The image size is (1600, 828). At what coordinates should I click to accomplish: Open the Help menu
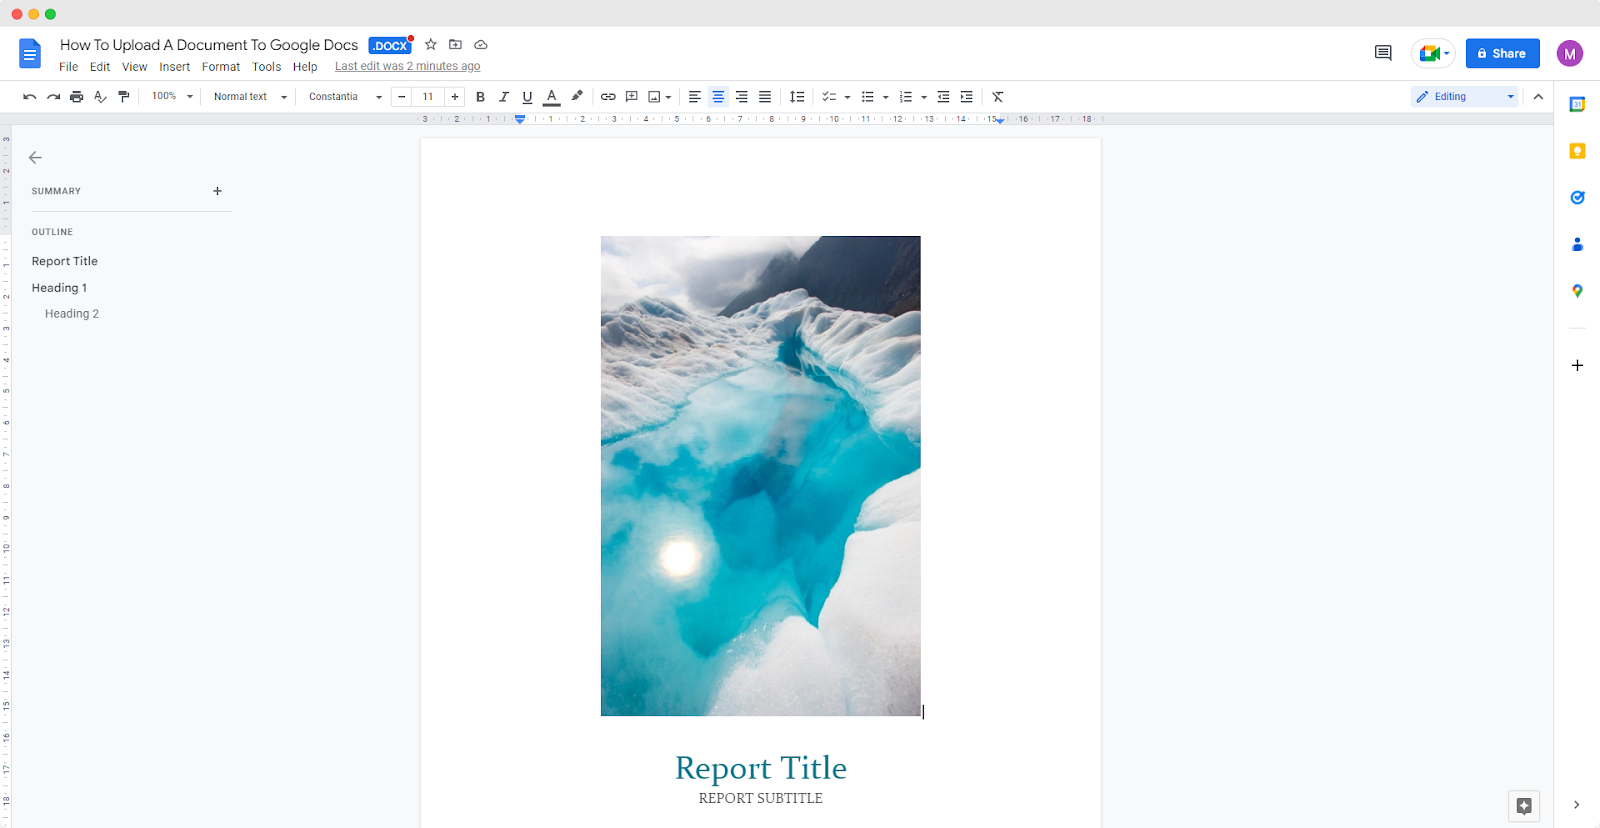pos(305,67)
